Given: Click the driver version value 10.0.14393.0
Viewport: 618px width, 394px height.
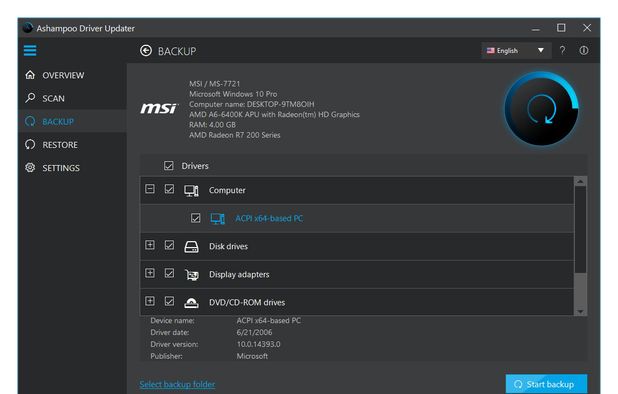Looking at the screenshot, I should (x=259, y=344).
